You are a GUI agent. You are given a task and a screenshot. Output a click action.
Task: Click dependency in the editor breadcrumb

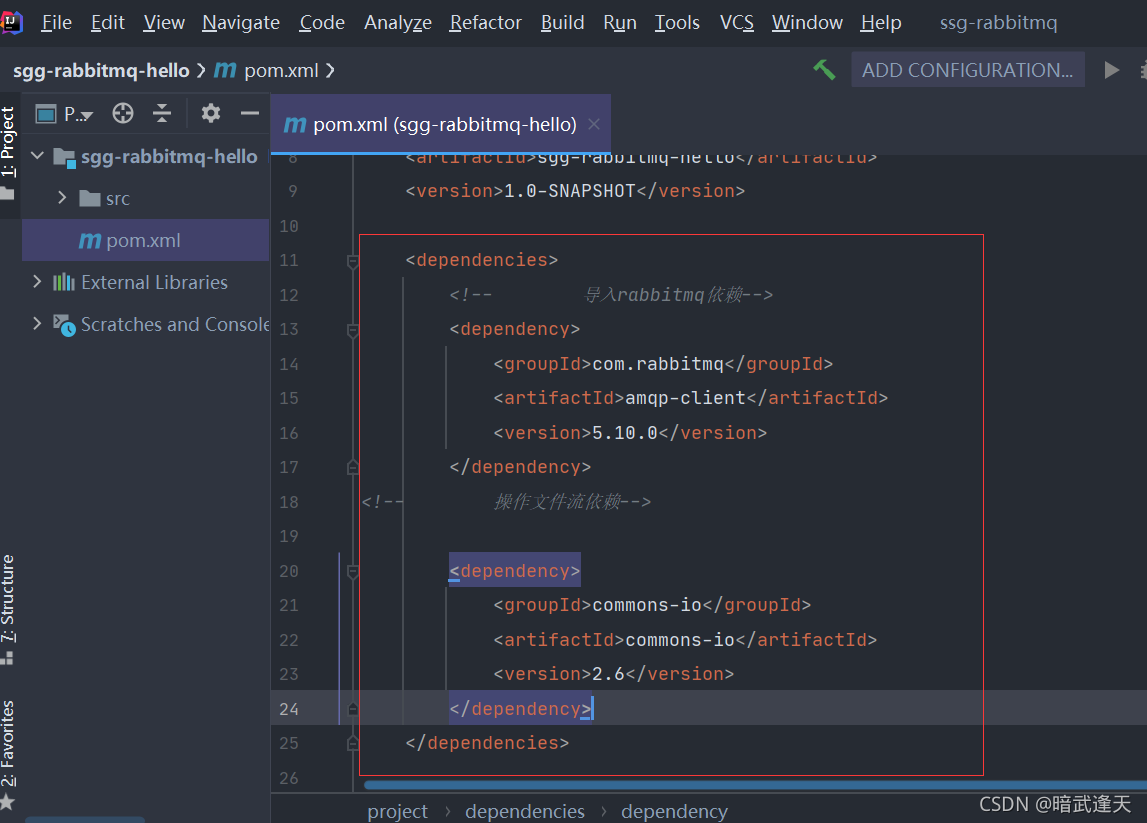pos(674,811)
